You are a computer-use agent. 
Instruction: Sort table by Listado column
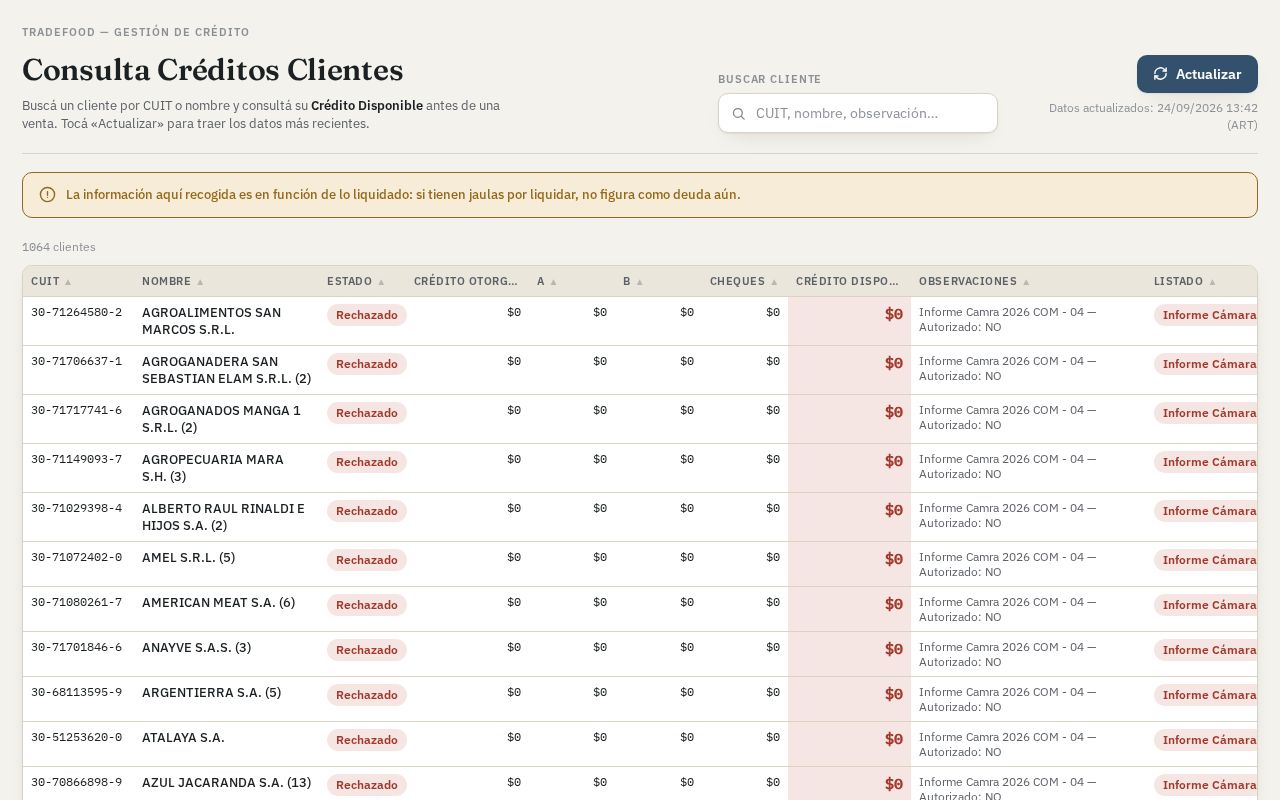1185,281
